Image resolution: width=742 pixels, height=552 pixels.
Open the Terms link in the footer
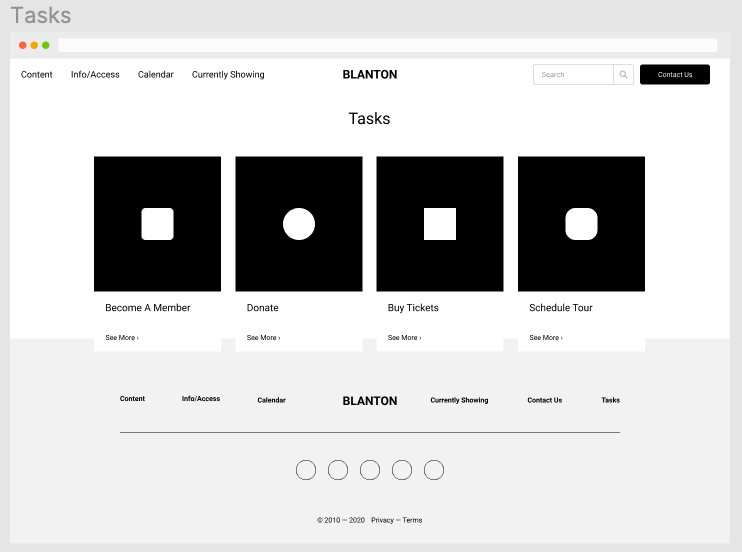point(412,520)
